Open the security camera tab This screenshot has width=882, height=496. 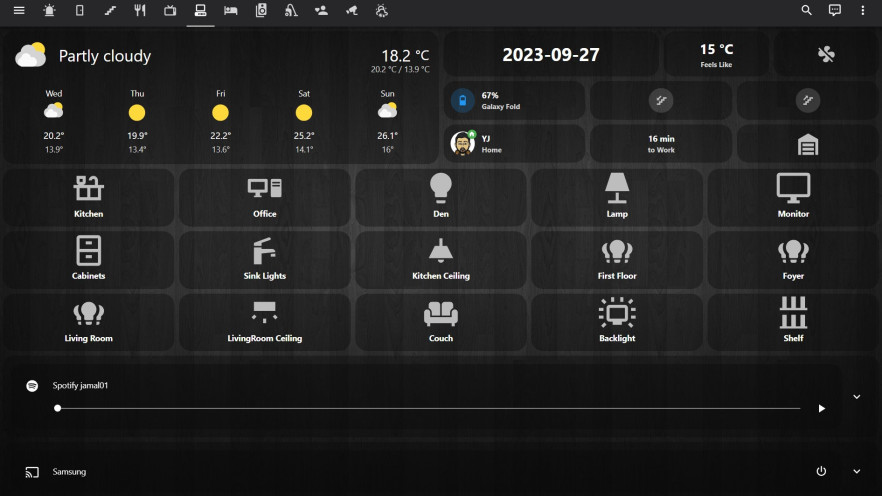[351, 11]
